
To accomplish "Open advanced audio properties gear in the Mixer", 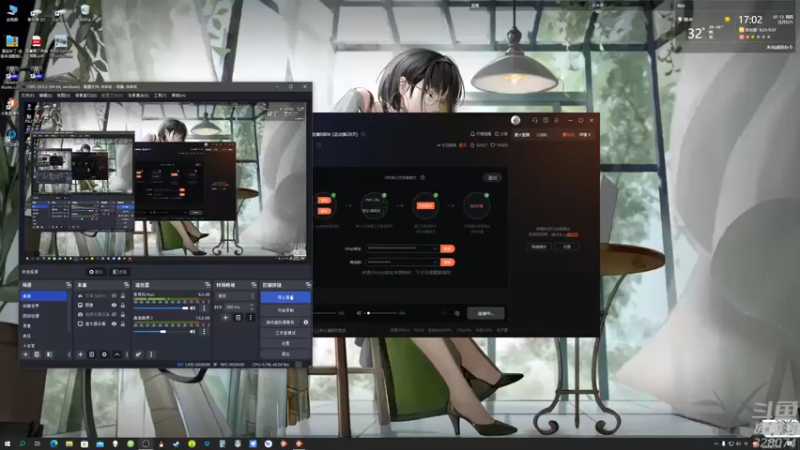I will (x=138, y=354).
